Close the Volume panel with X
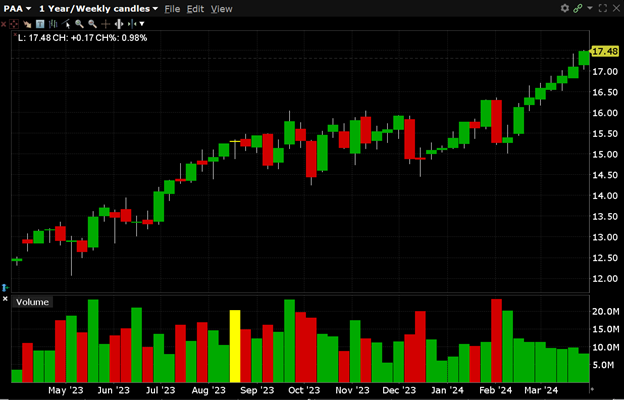This screenshot has height=400, width=624. [x=5, y=299]
